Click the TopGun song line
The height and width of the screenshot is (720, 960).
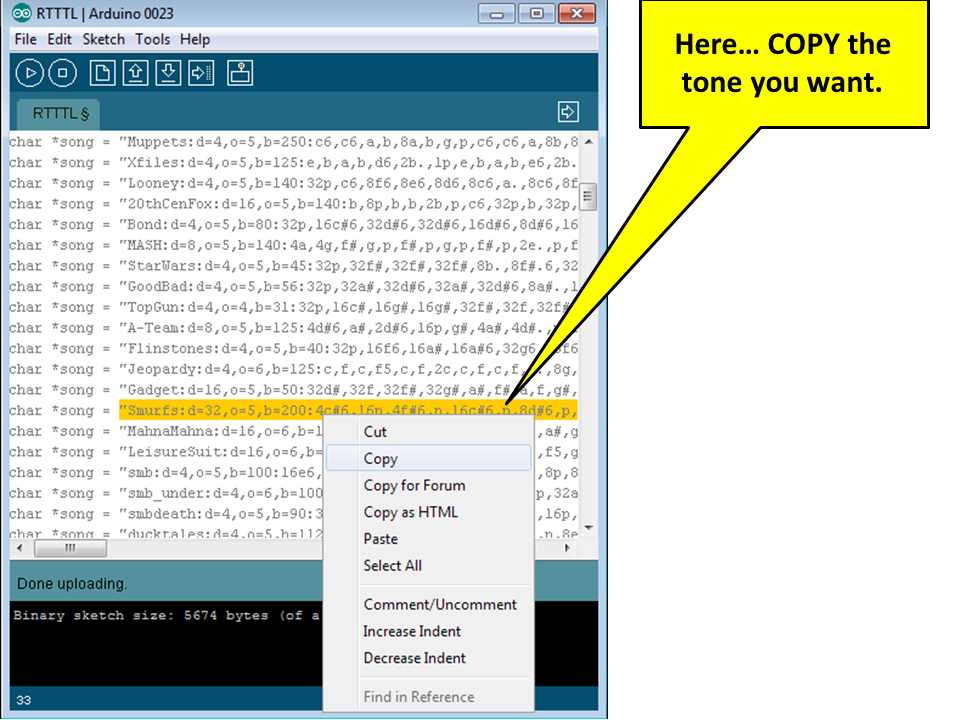pos(293,307)
